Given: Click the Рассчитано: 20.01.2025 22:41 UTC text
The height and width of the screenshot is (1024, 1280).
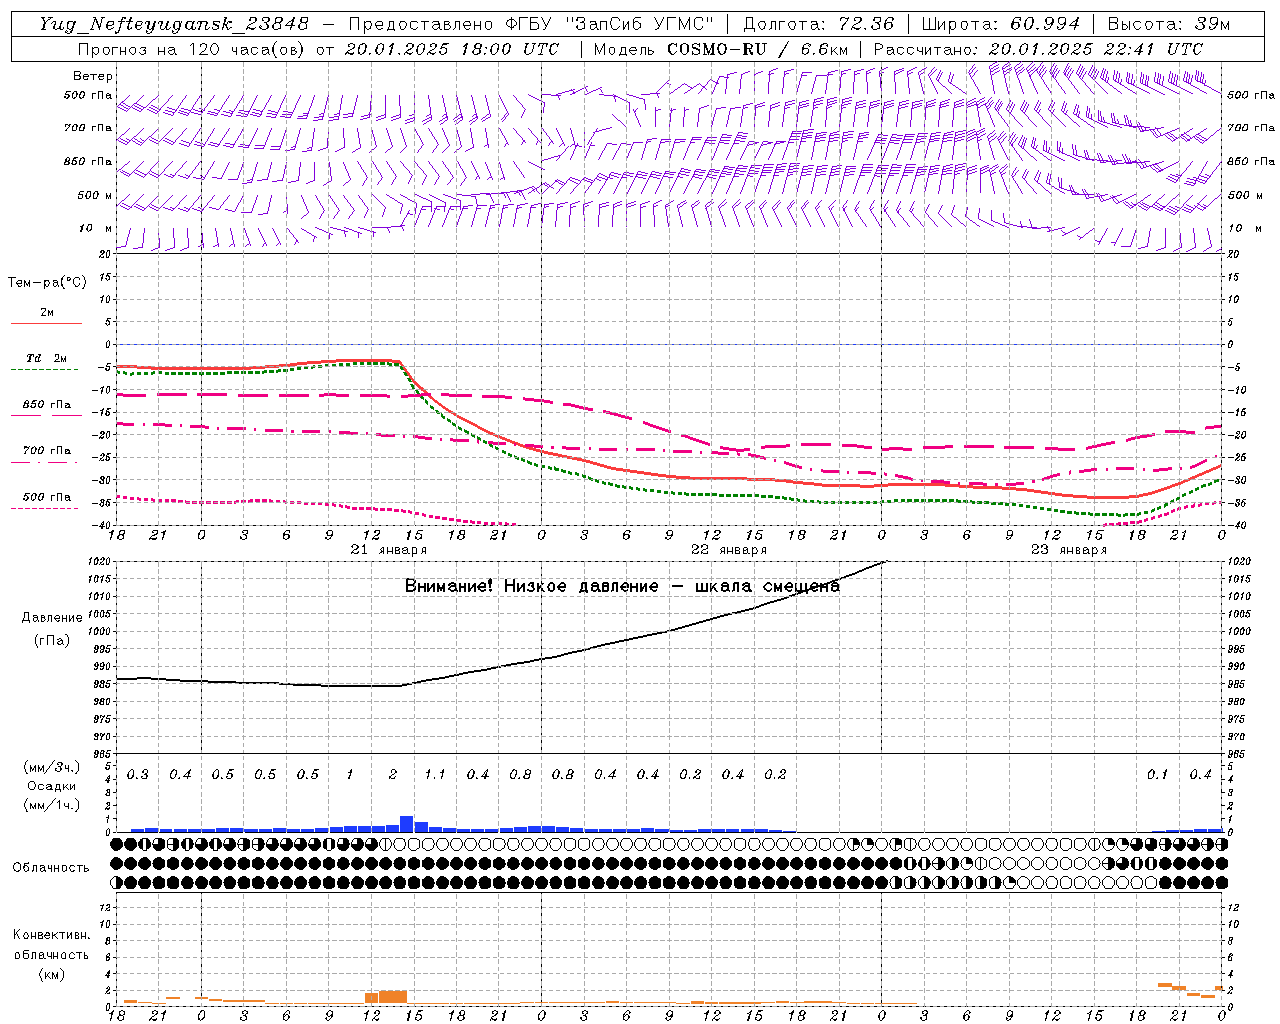Looking at the screenshot, I should coord(1038,49).
